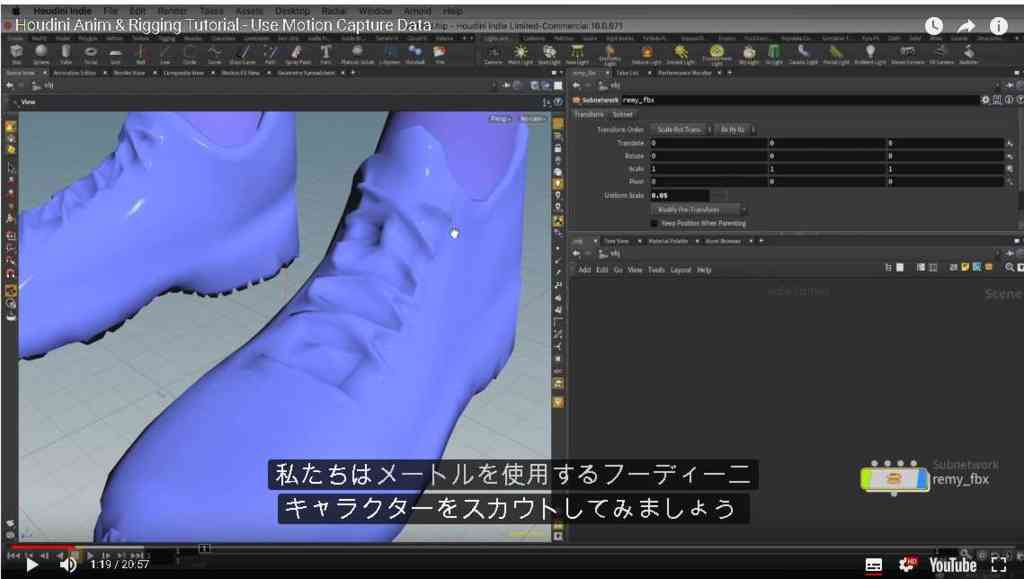Screen dimensions: 1024x579
Task: Mute the video volume
Action: pyautogui.click(x=68, y=565)
